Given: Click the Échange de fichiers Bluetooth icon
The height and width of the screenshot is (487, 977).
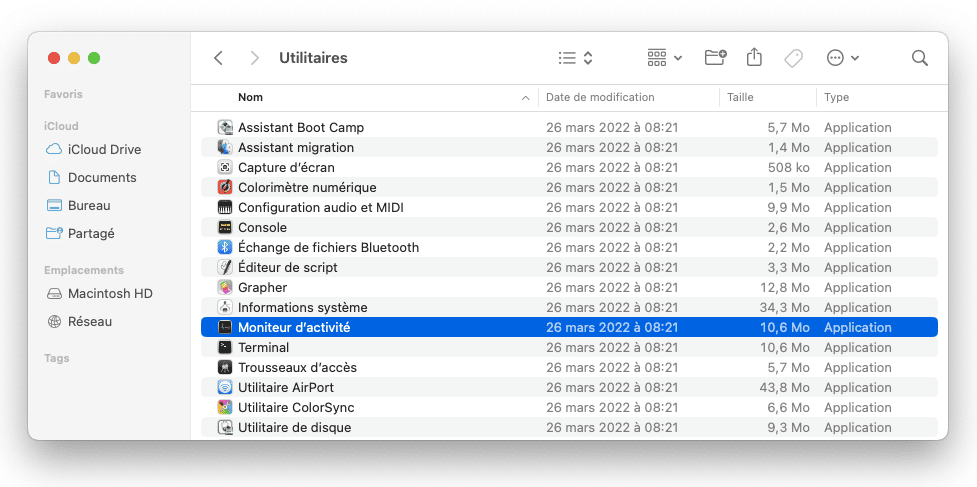Looking at the screenshot, I should tap(225, 247).
